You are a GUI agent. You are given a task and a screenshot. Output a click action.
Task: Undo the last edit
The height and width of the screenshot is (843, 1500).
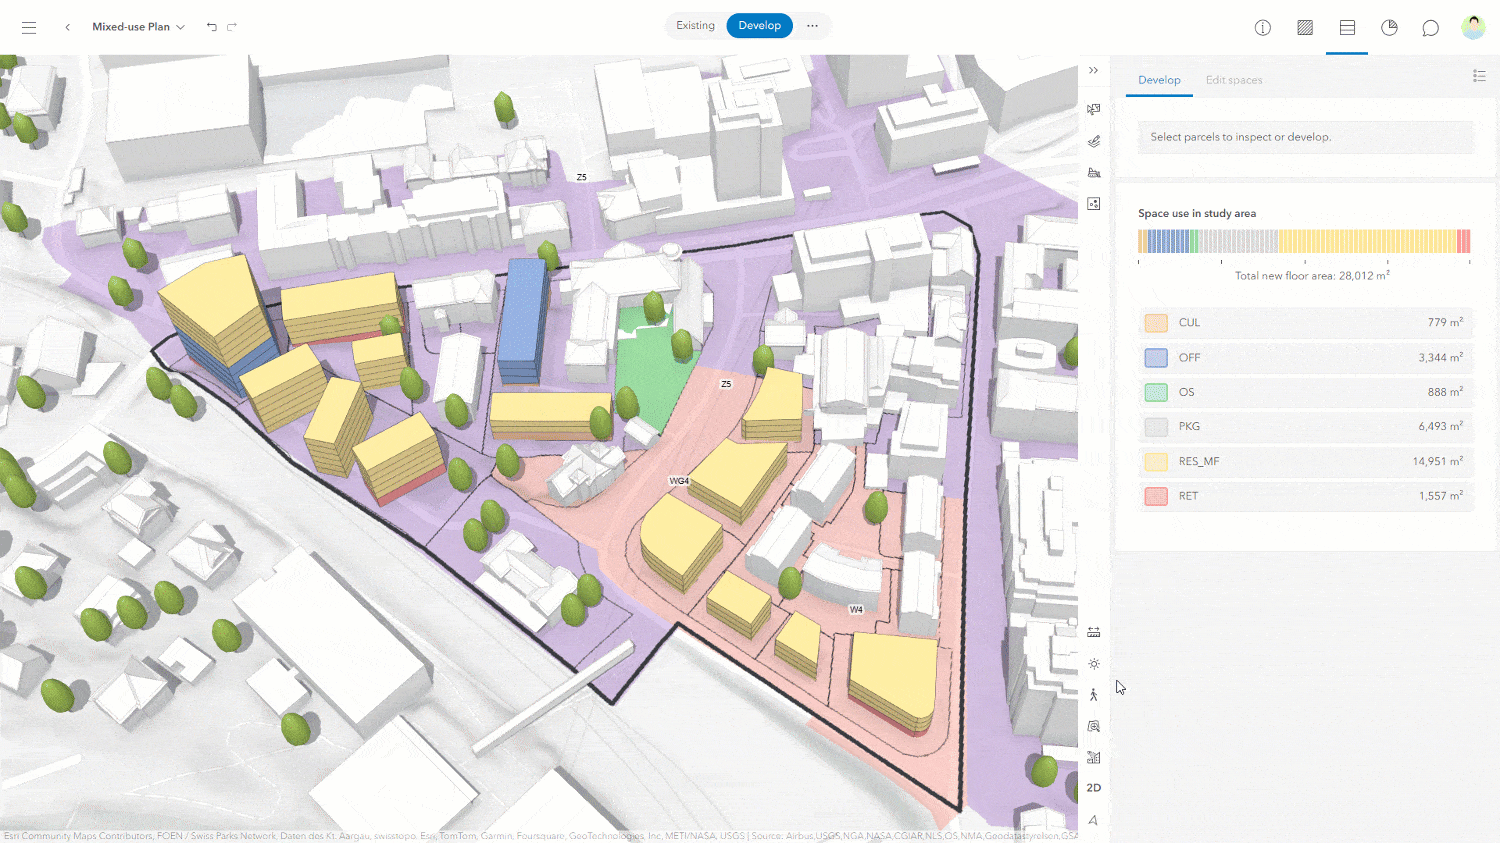212,26
